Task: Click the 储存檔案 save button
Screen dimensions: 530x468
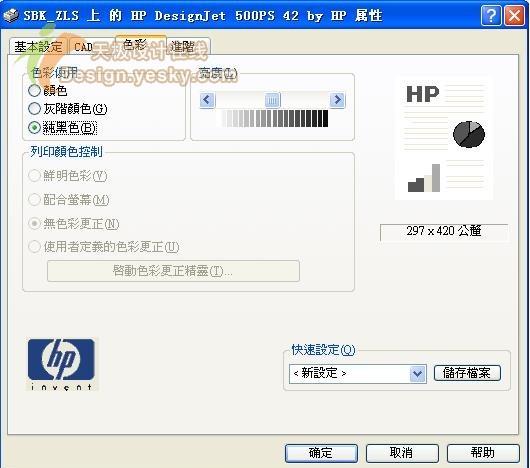Action: [x=467, y=373]
